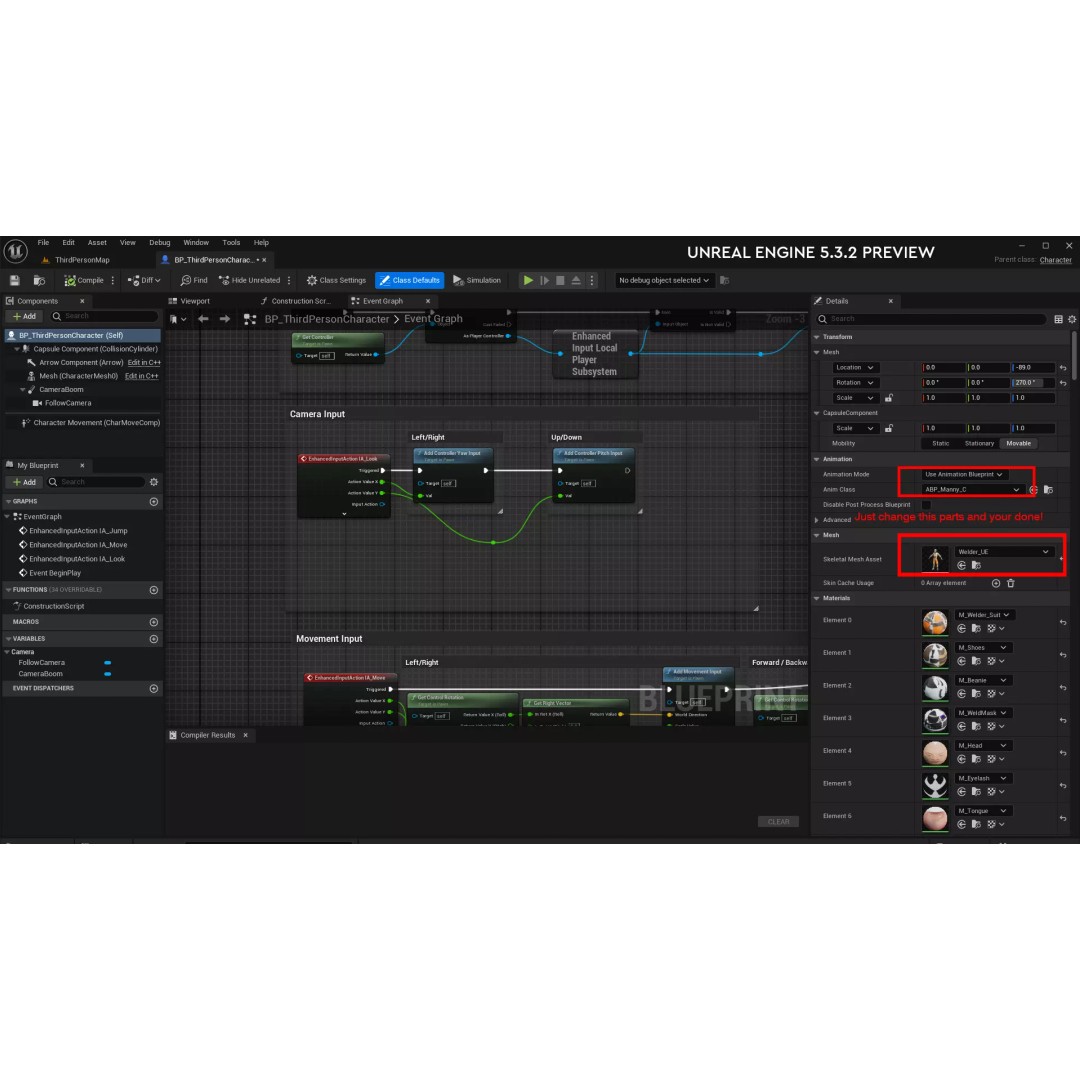The width and height of the screenshot is (1080, 1080).
Task: Toggle CapsuleComponent Scale lock icon
Action: [x=889, y=428]
